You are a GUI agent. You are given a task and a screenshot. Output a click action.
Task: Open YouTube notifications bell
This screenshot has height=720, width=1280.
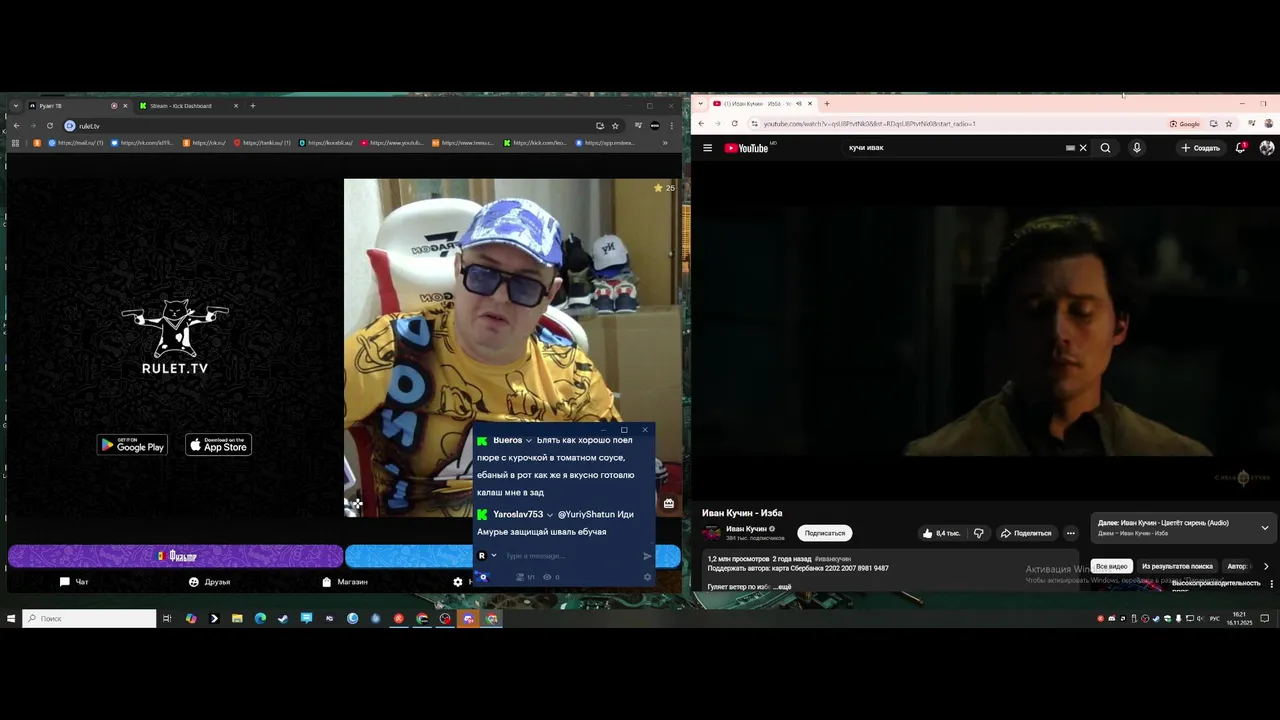pyautogui.click(x=1241, y=148)
